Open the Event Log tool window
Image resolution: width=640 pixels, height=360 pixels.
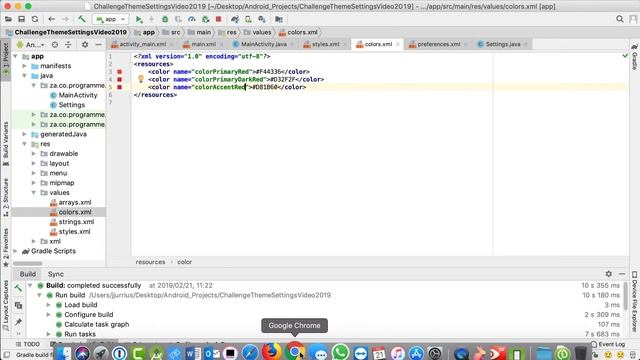pos(608,344)
